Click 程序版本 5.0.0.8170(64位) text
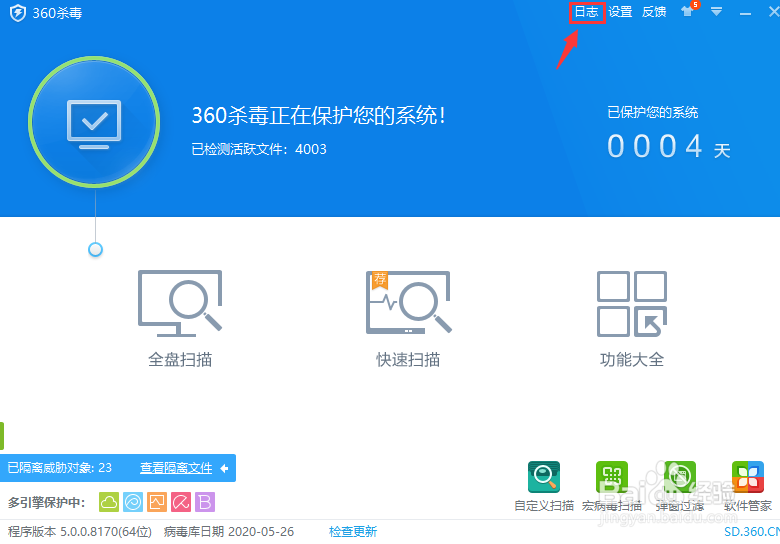 click(80, 532)
